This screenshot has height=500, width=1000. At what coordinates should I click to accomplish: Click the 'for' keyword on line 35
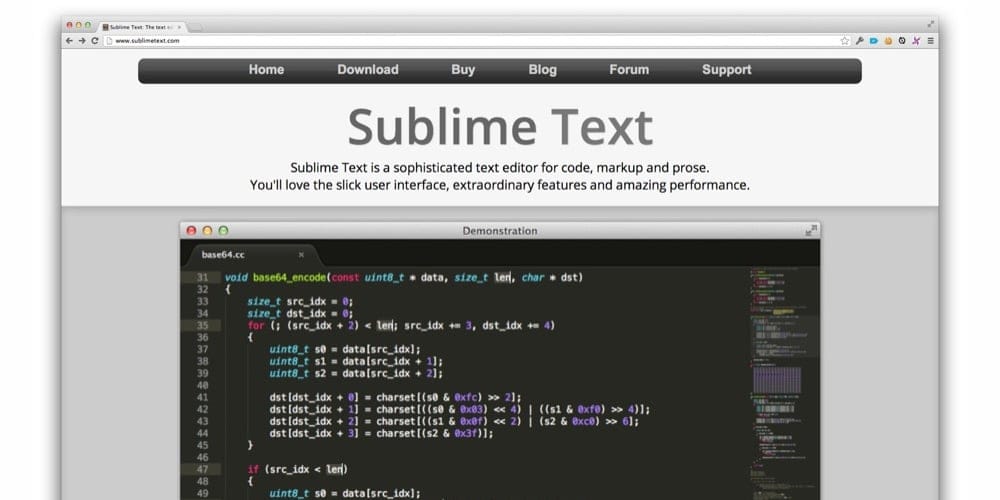click(255, 325)
